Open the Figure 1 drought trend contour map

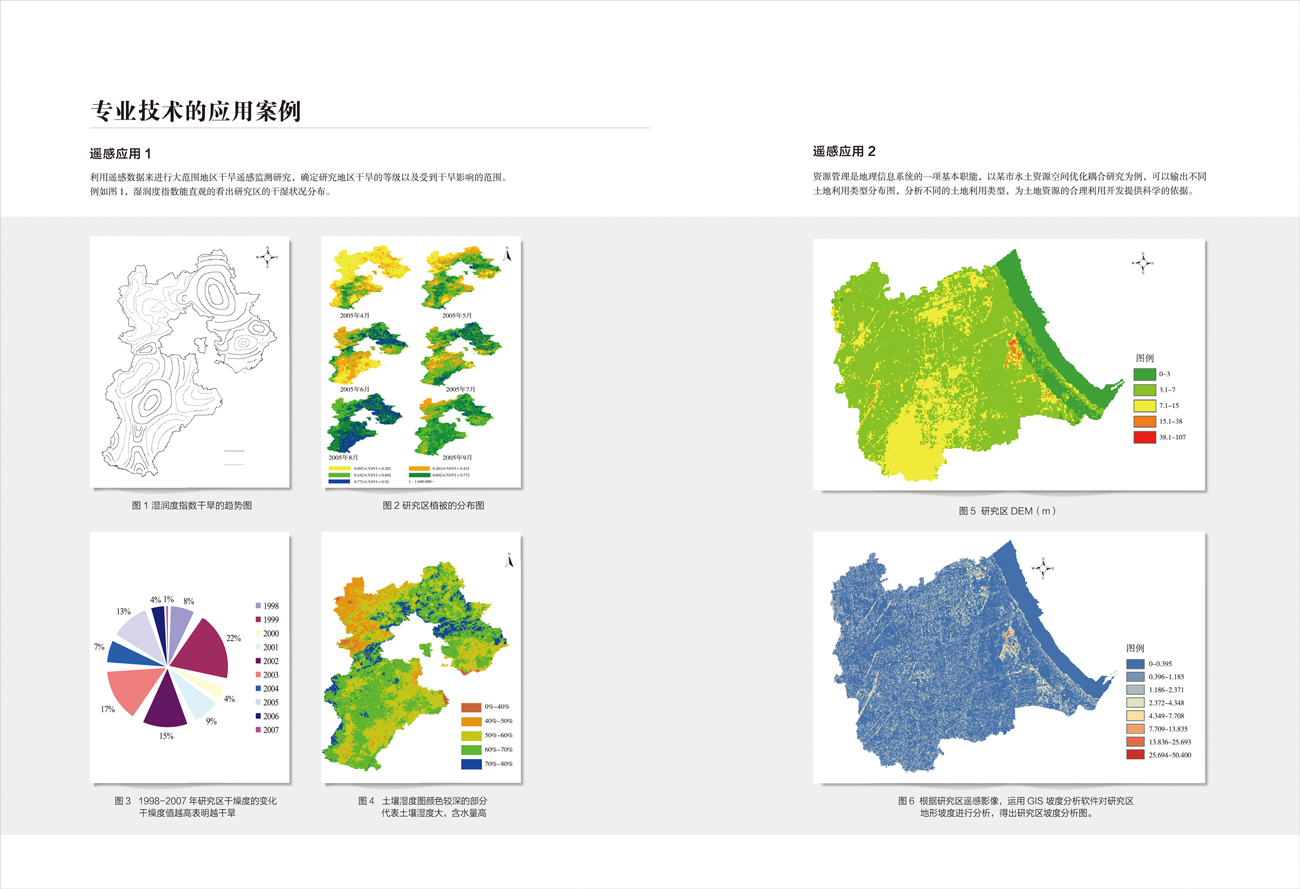tap(190, 363)
